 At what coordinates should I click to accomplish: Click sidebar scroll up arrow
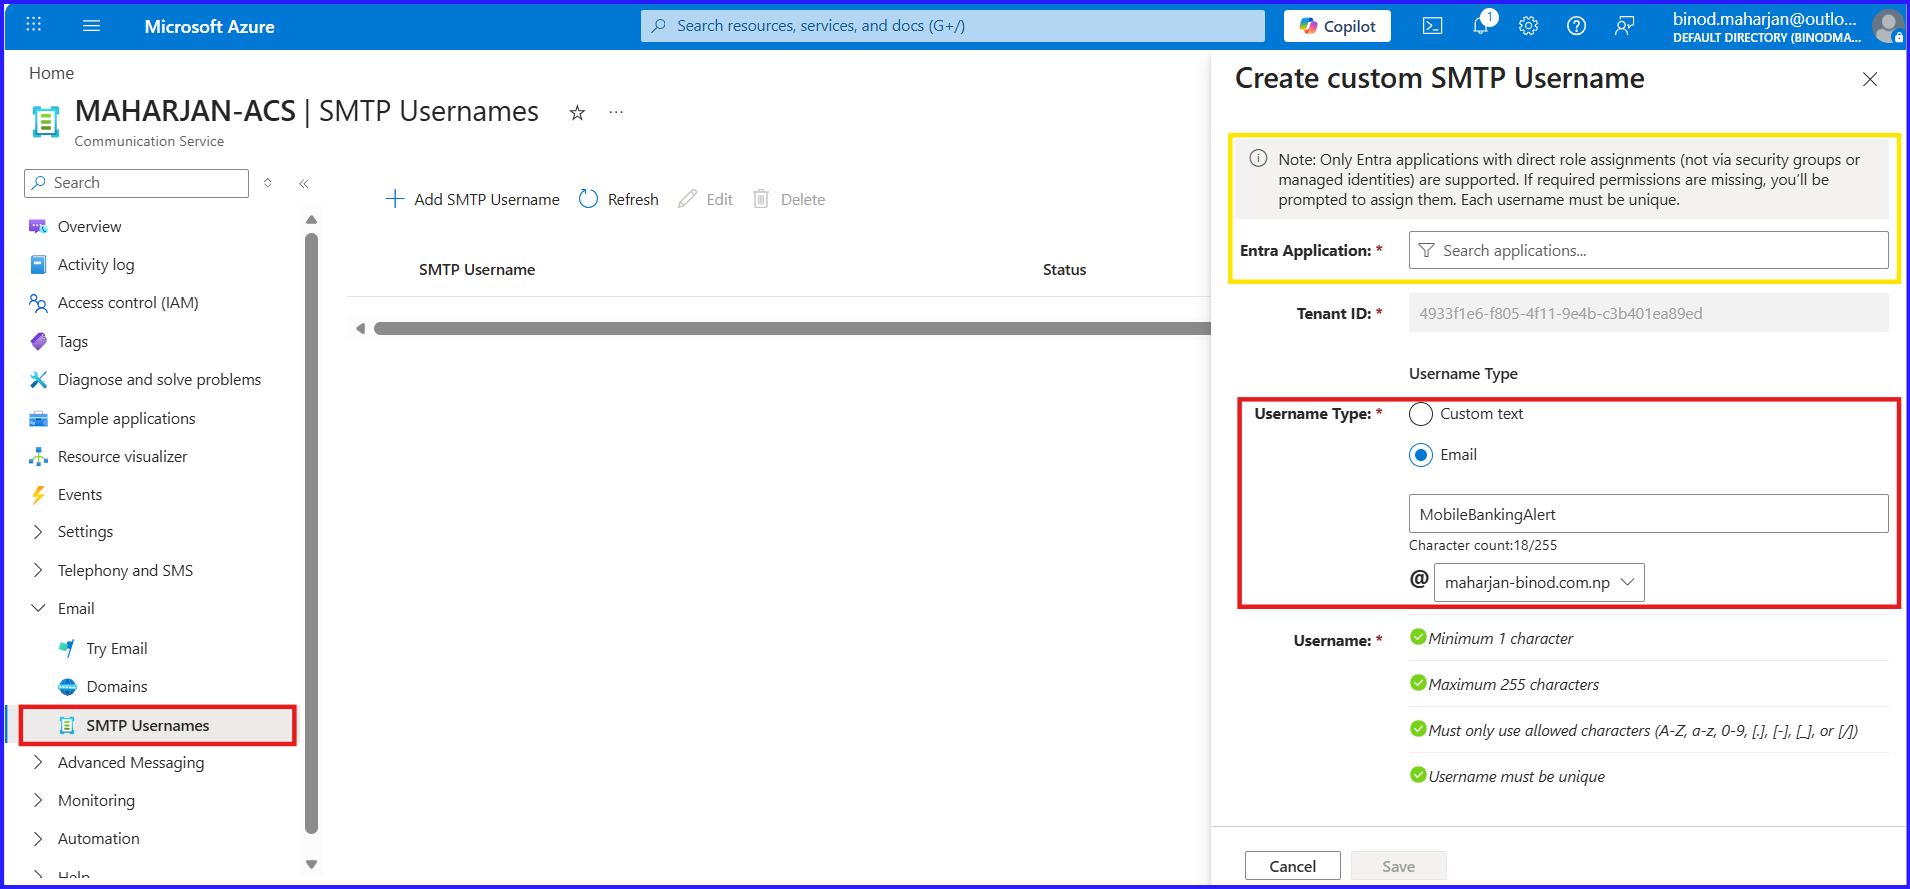click(x=311, y=219)
